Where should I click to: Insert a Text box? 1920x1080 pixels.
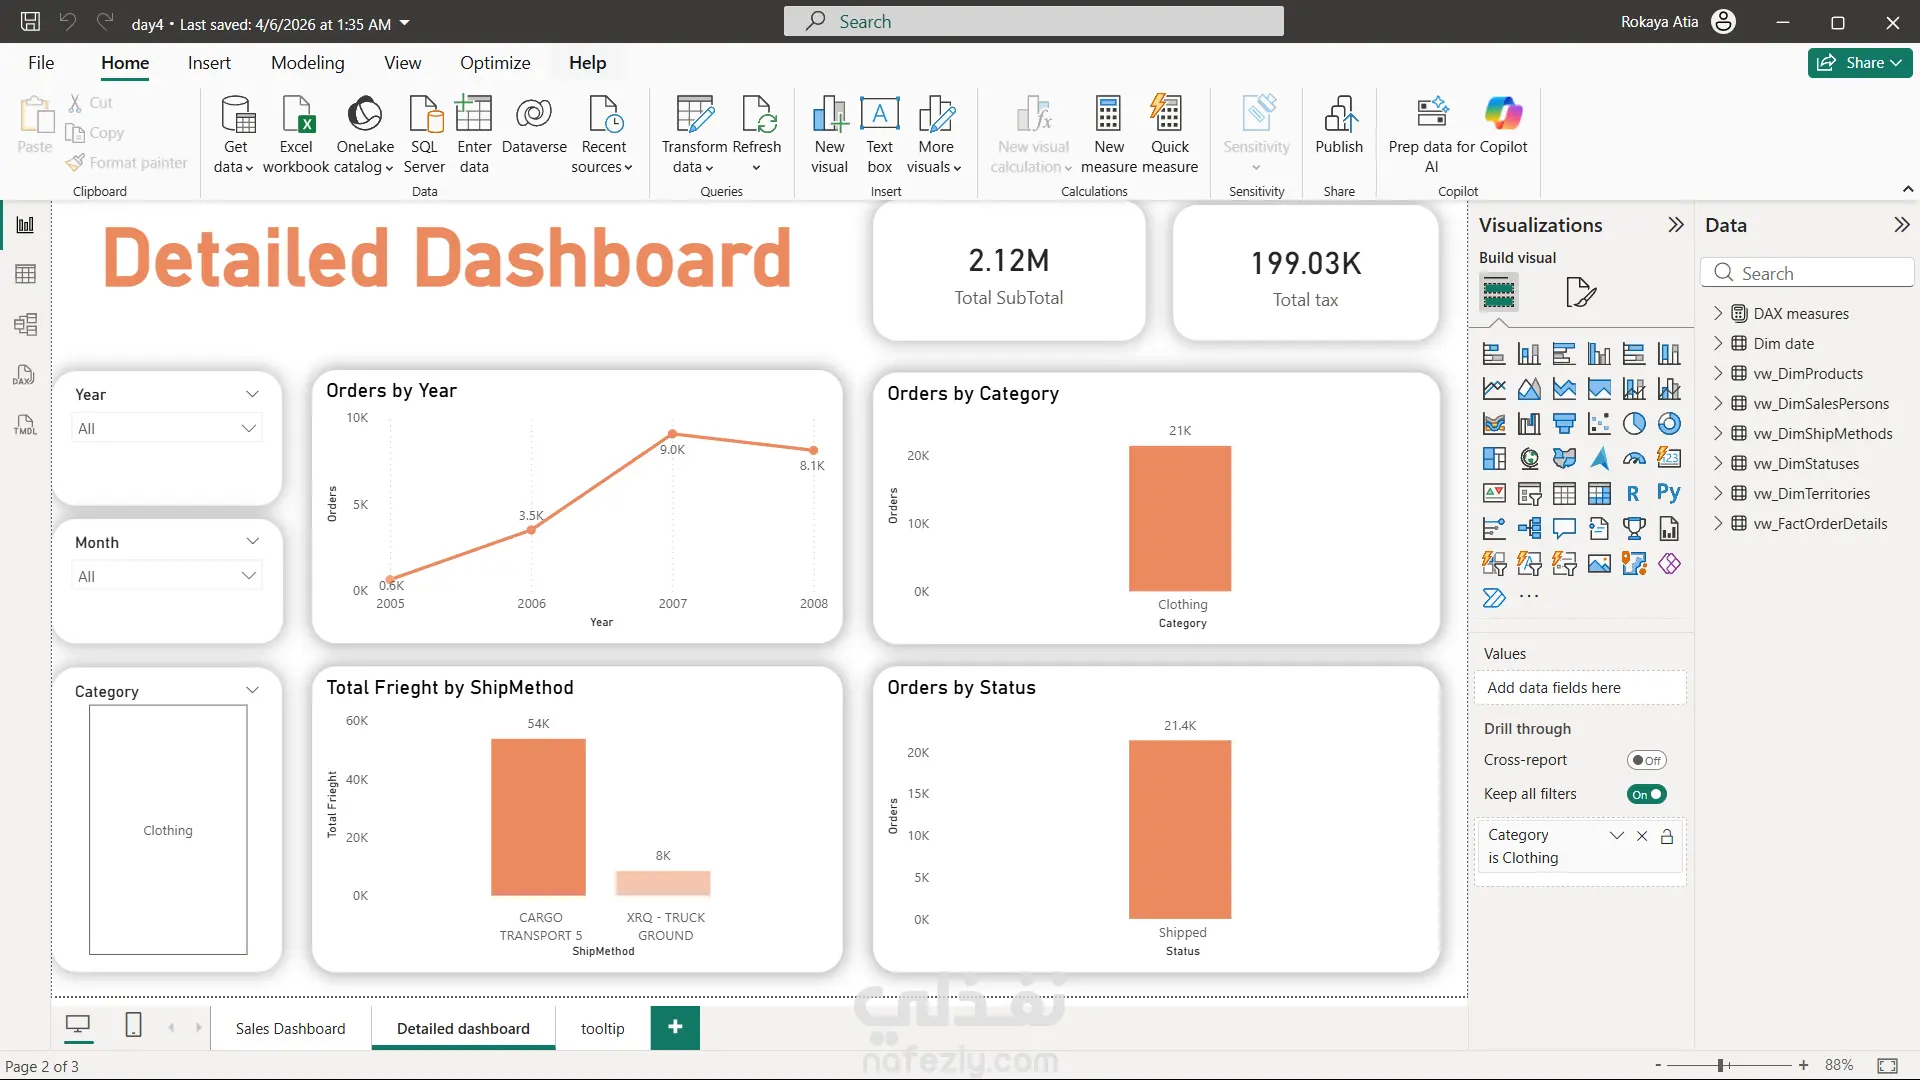click(879, 135)
